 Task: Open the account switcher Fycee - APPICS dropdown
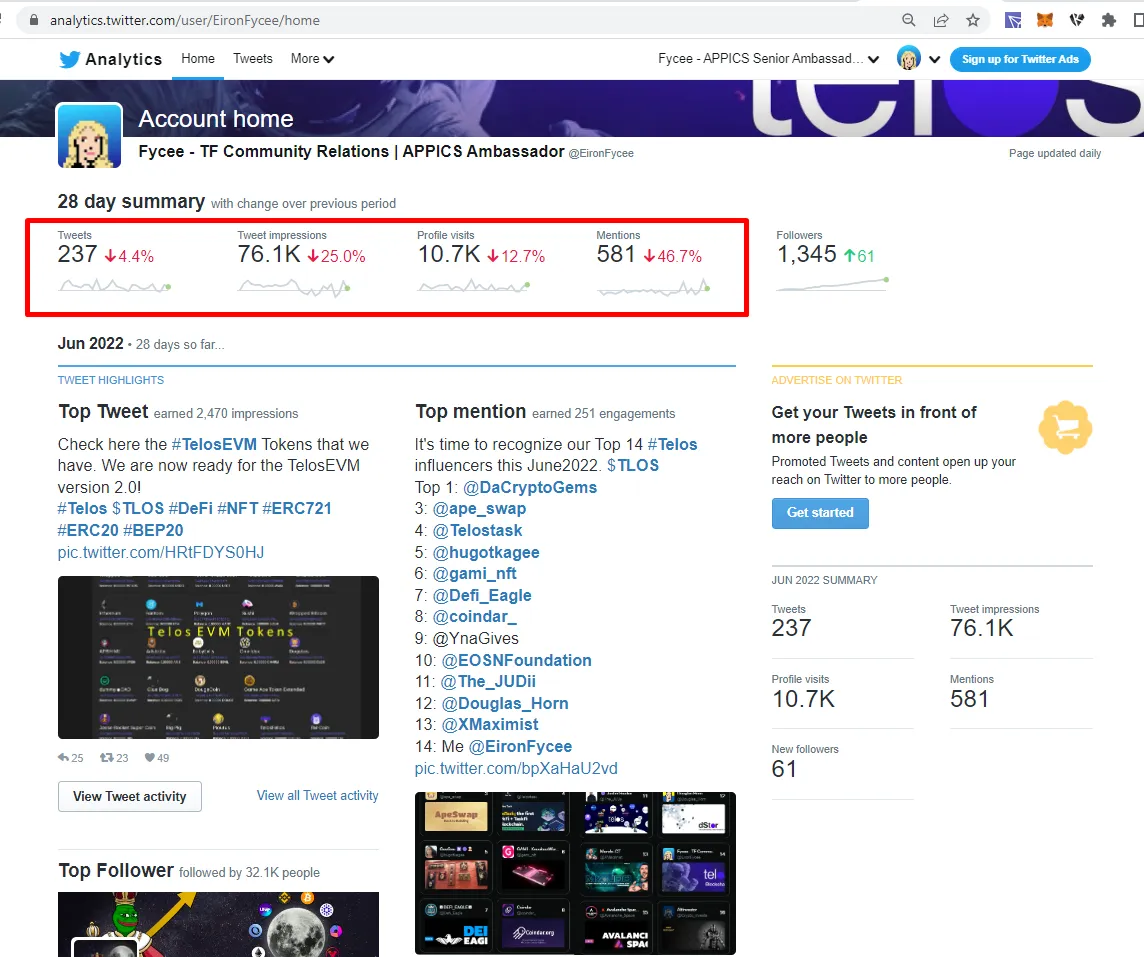point(768,59)
